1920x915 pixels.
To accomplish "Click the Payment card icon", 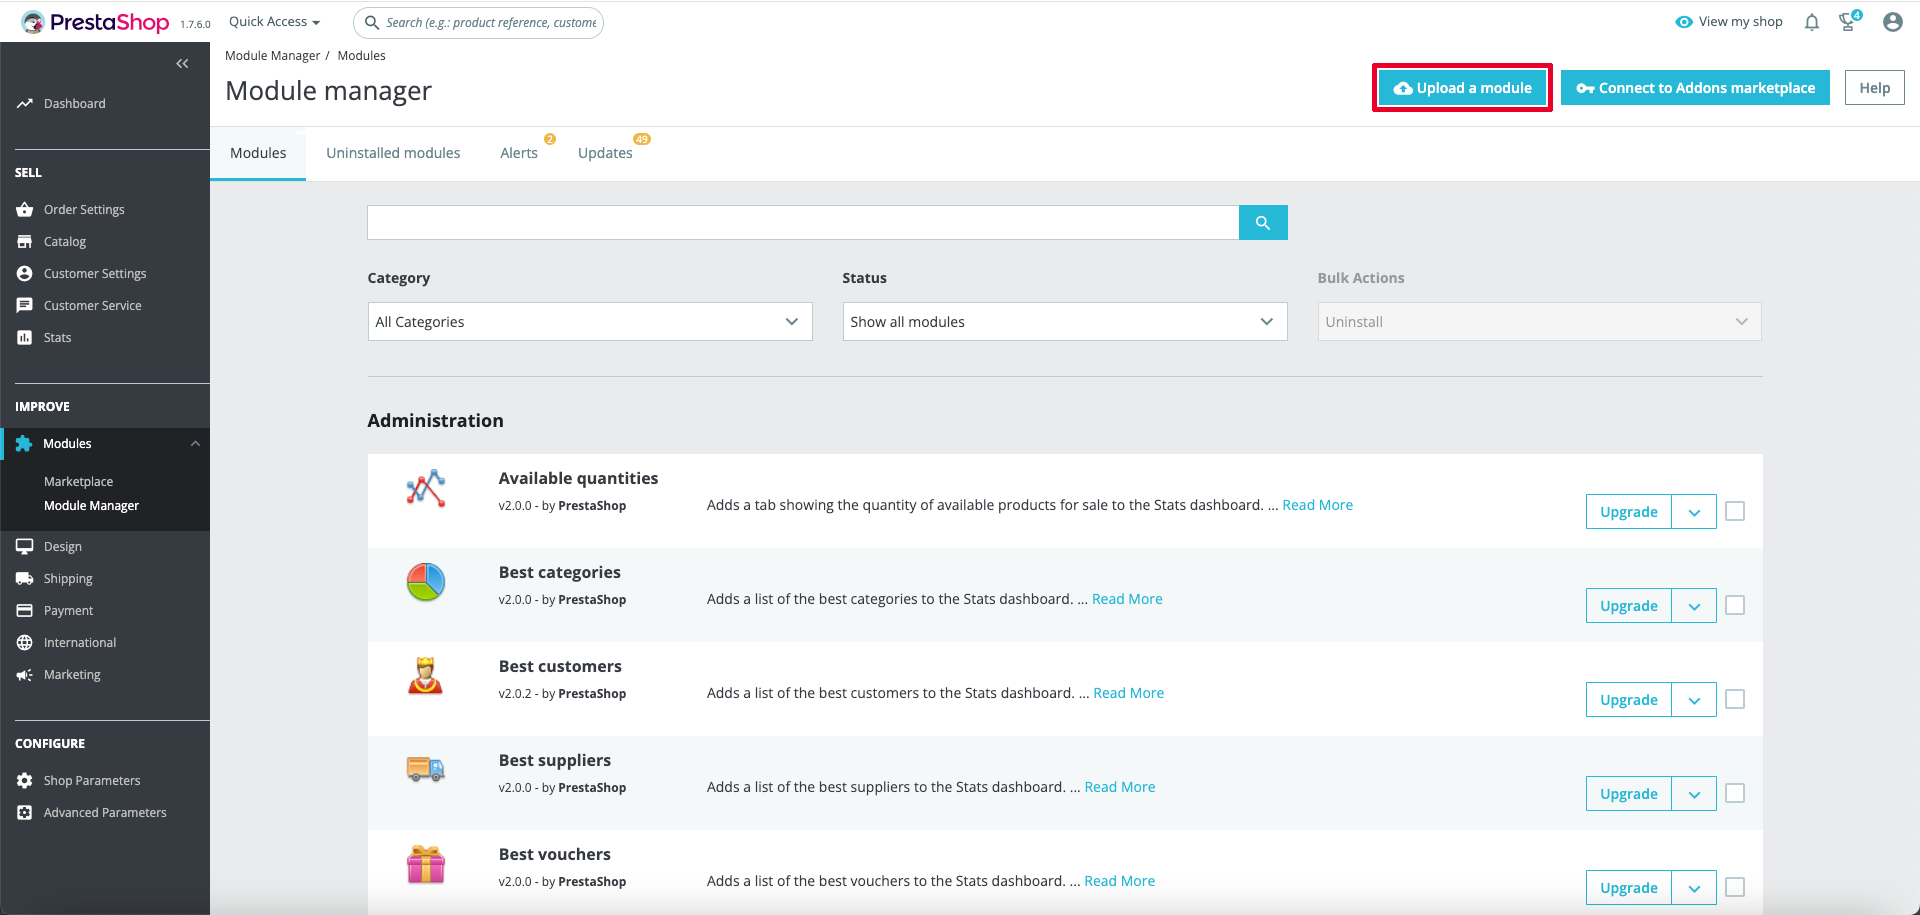I will point(24,611).
